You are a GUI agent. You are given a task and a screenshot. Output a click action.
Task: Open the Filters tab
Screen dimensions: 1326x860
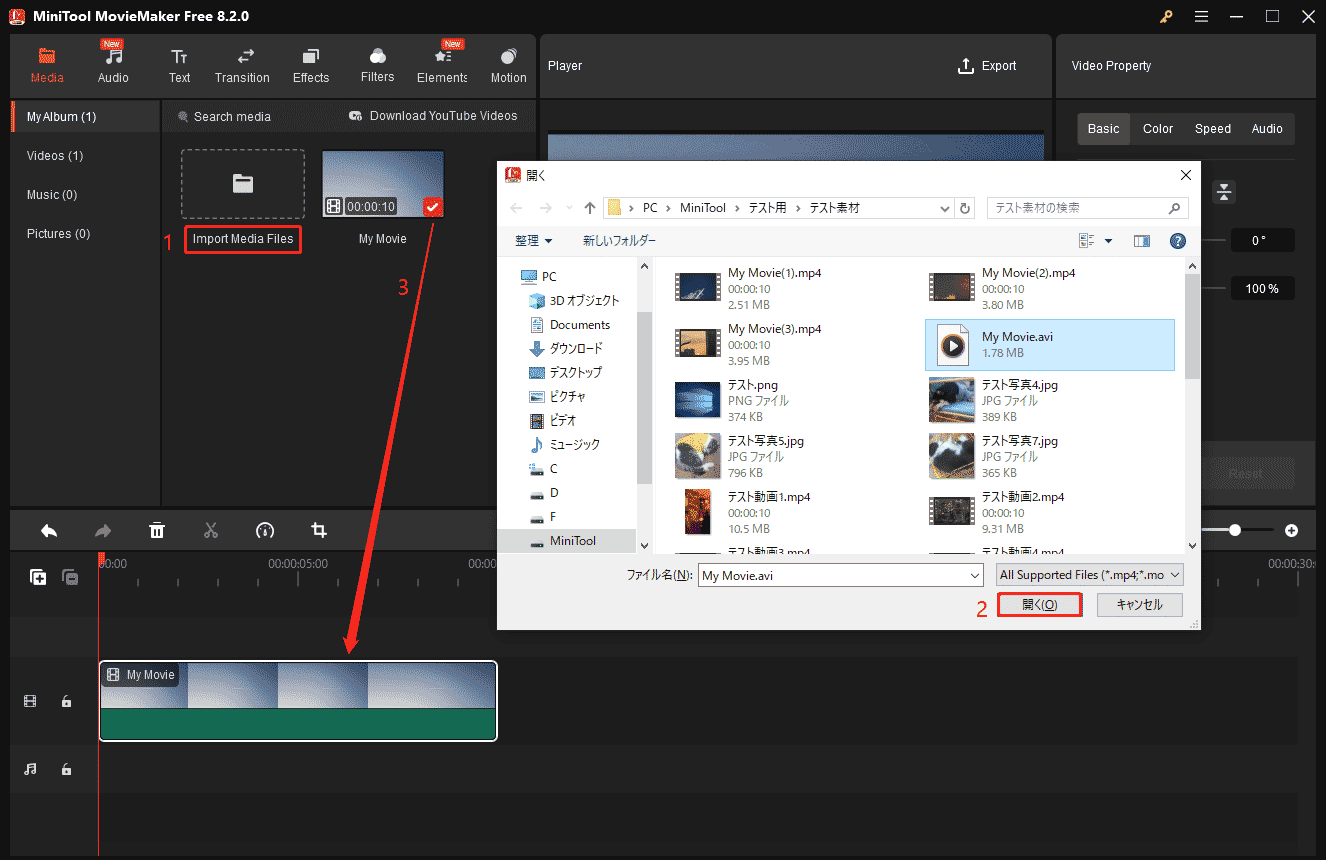coord(377,66)
